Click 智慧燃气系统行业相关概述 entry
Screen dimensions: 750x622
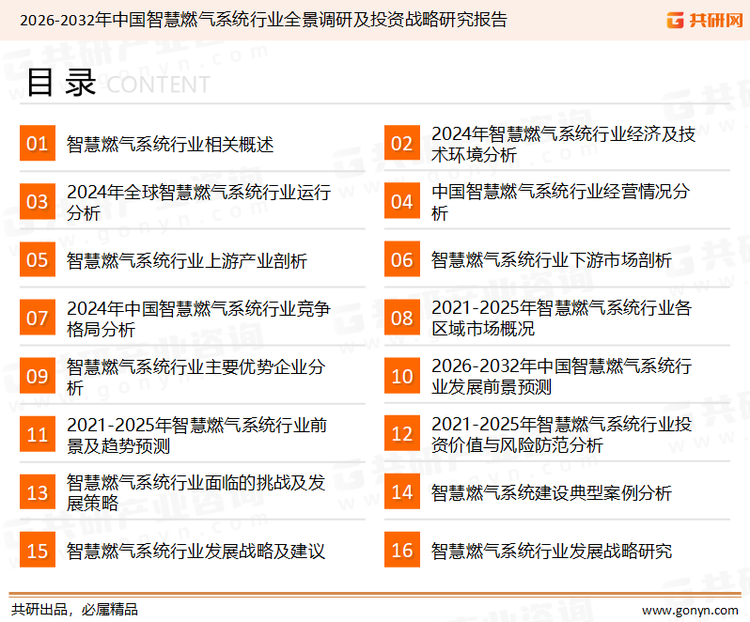pos(170,144)
